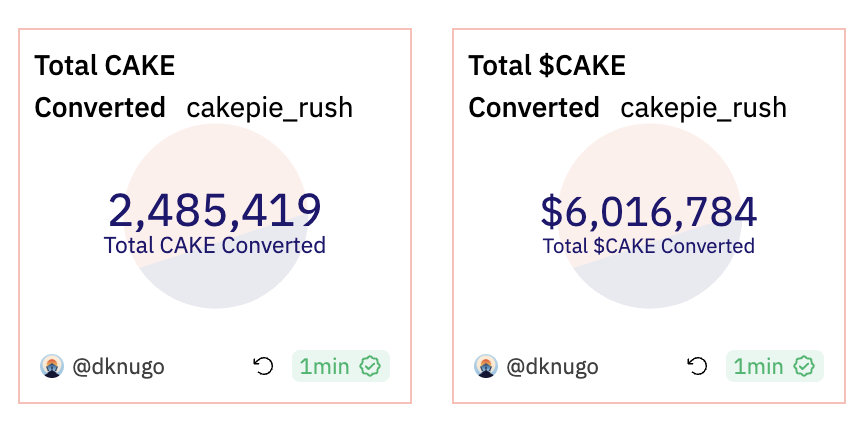
Task: Open the @dknugo profile link in right card
Action: click(552, 367)
